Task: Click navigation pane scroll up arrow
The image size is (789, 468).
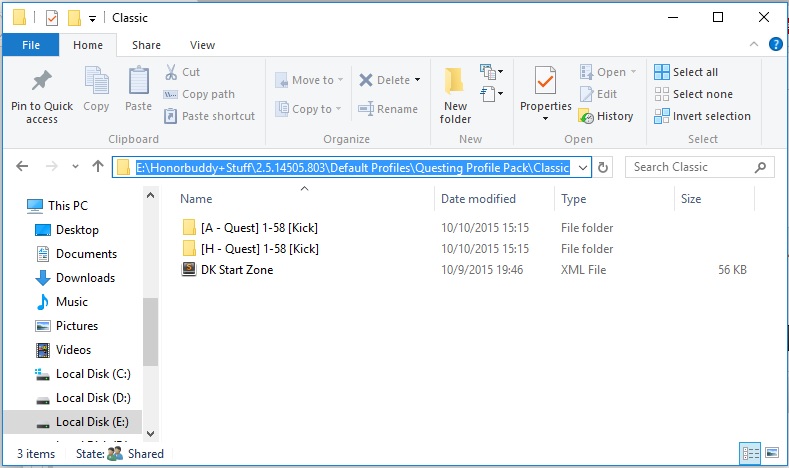Action: (150, 195)
